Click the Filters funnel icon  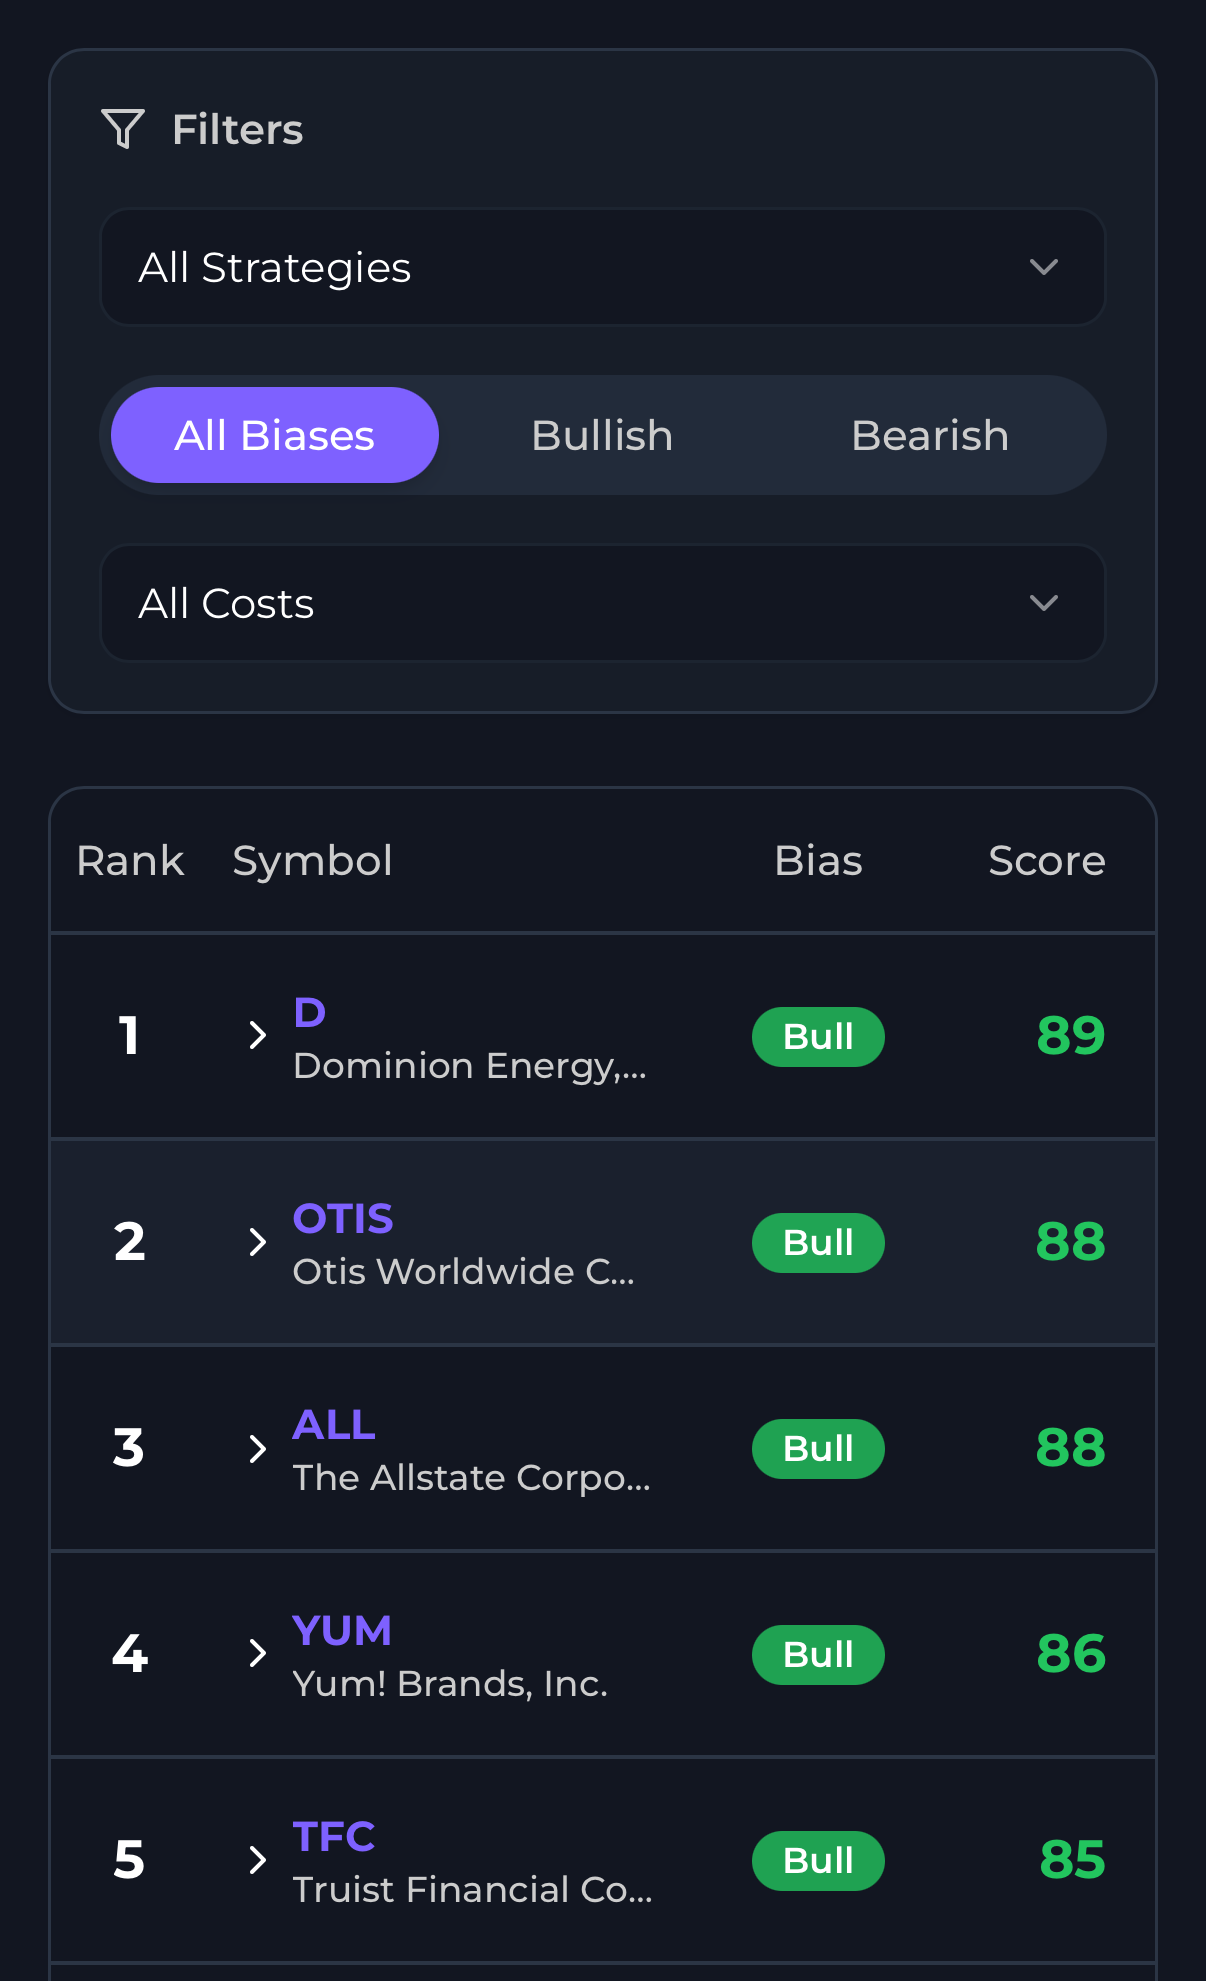tap(123, 129)
